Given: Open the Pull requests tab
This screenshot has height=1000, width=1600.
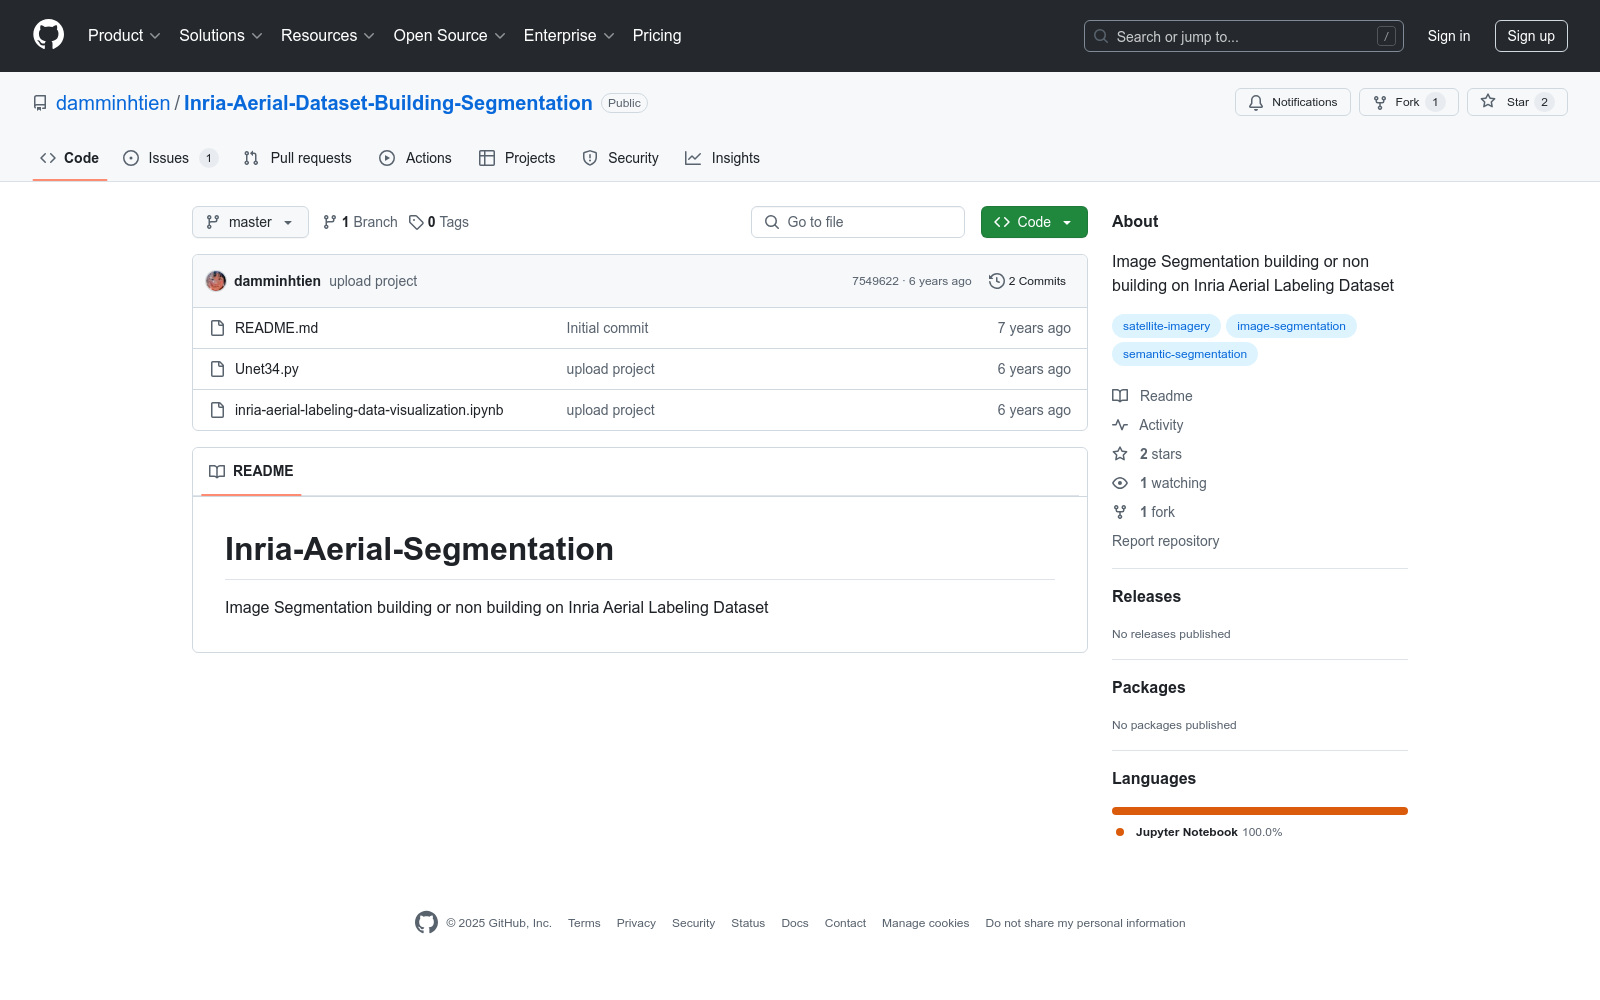Looking at the screenshot, I should tap(297, 158).
